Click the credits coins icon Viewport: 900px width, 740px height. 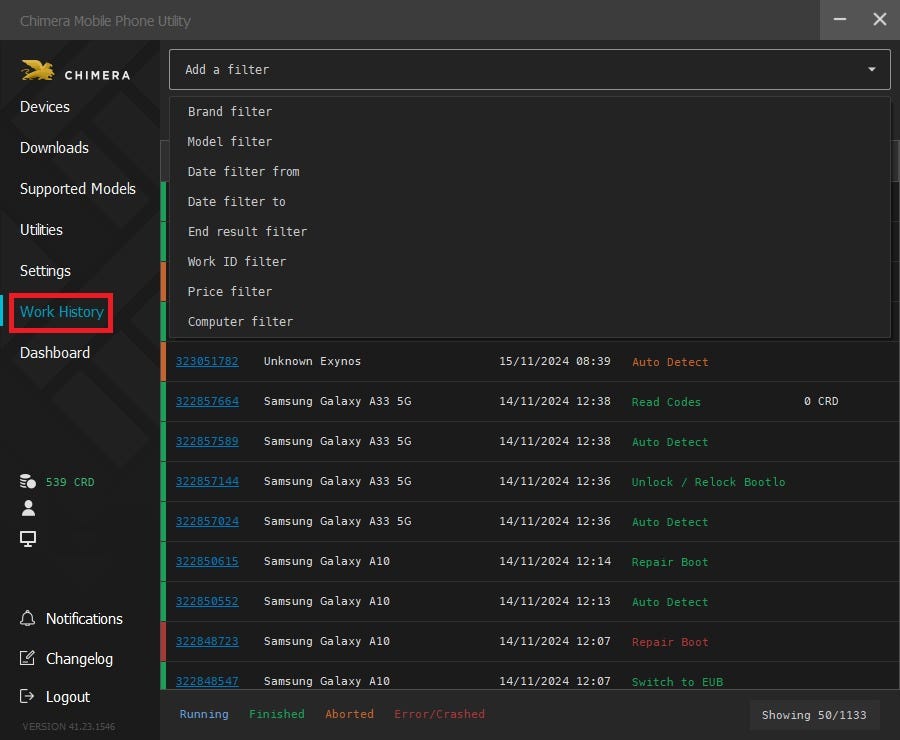(x=28, y=482)
